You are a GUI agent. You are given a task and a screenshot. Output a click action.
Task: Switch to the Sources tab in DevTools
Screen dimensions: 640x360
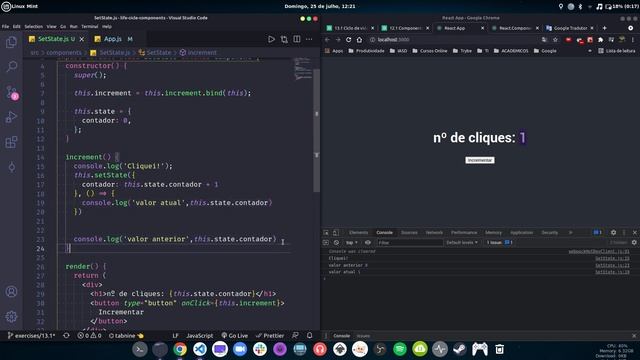click(x=409, y=232)
